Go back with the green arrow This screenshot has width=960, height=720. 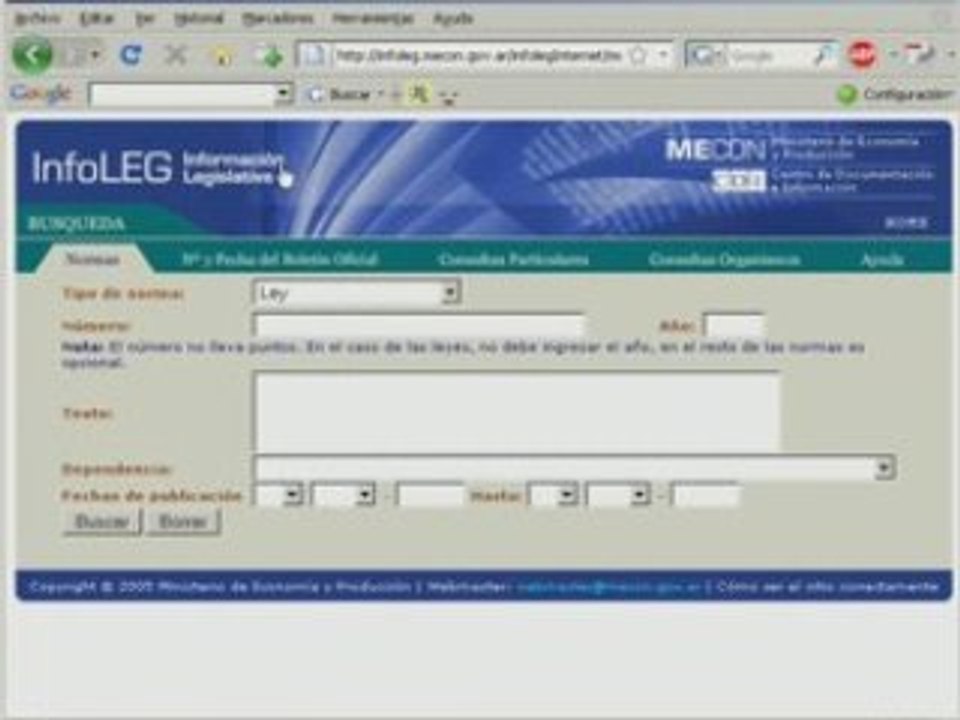coord(32,55)
